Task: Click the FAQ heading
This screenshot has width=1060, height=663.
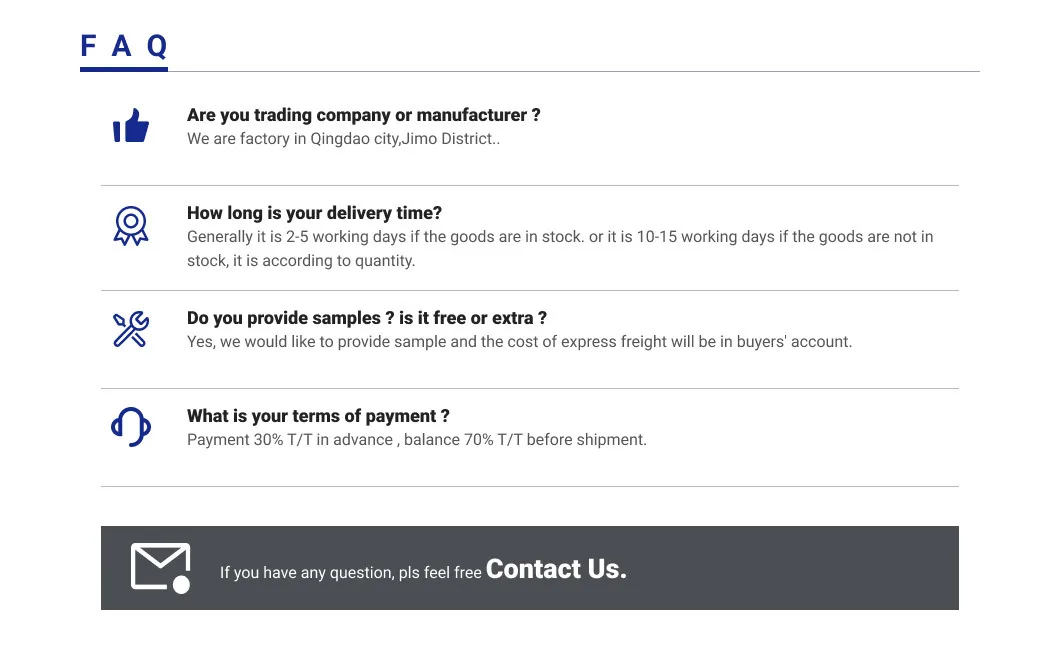Action: [x=123, y=46]
